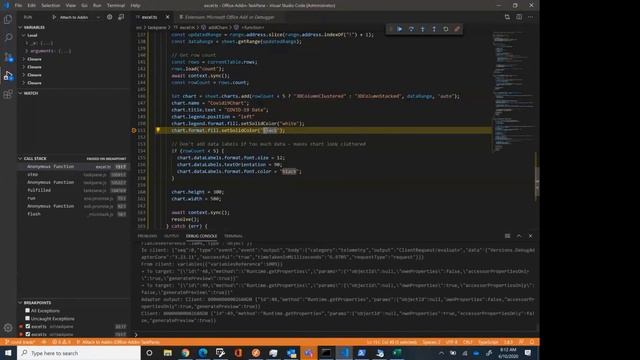Open the Search view in activity bar

pos(8,38)
